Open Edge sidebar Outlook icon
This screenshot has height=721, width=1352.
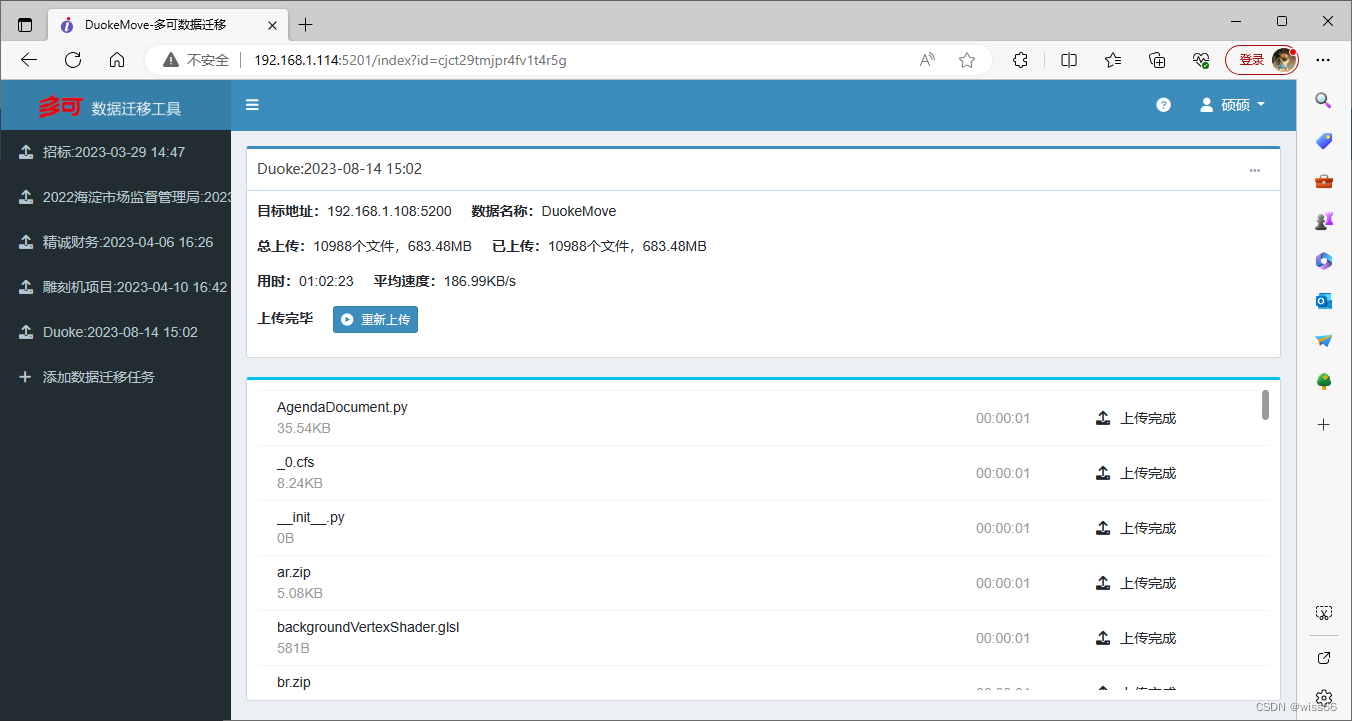[1323, 301]
